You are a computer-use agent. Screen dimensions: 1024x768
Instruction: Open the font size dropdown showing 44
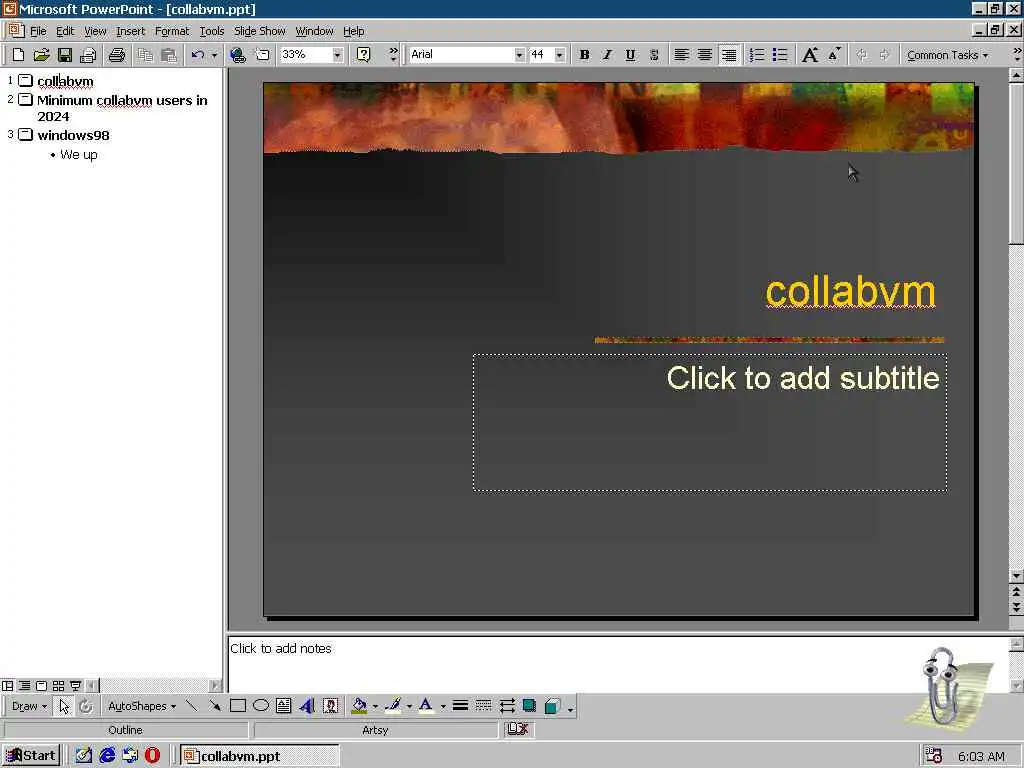pos(559,55)
